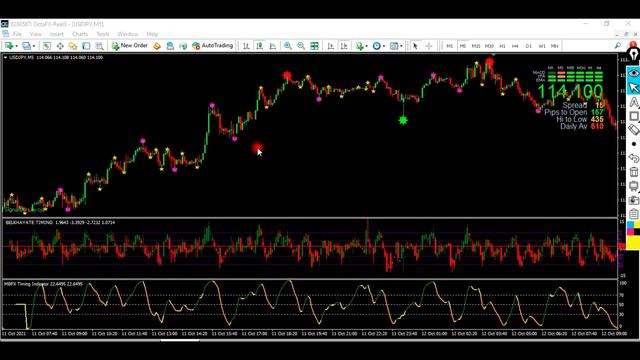Zoom out on the chart
This screenshot has width=640, height=360.
tap(301, 46)
